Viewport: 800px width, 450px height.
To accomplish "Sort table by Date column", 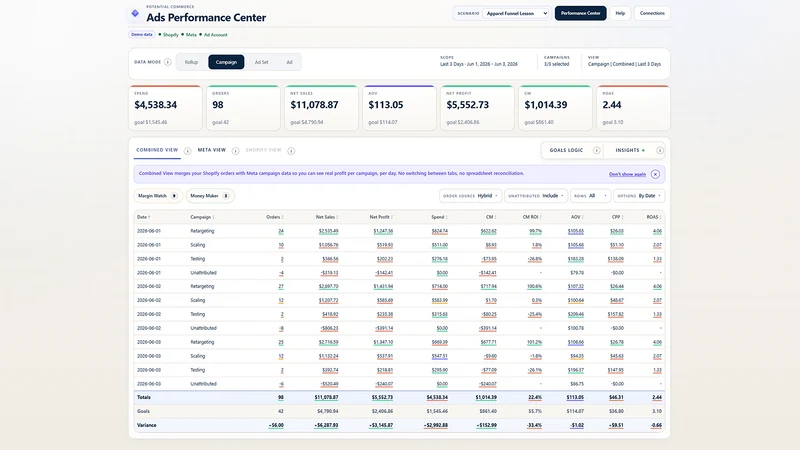I will tap(143, 217).
